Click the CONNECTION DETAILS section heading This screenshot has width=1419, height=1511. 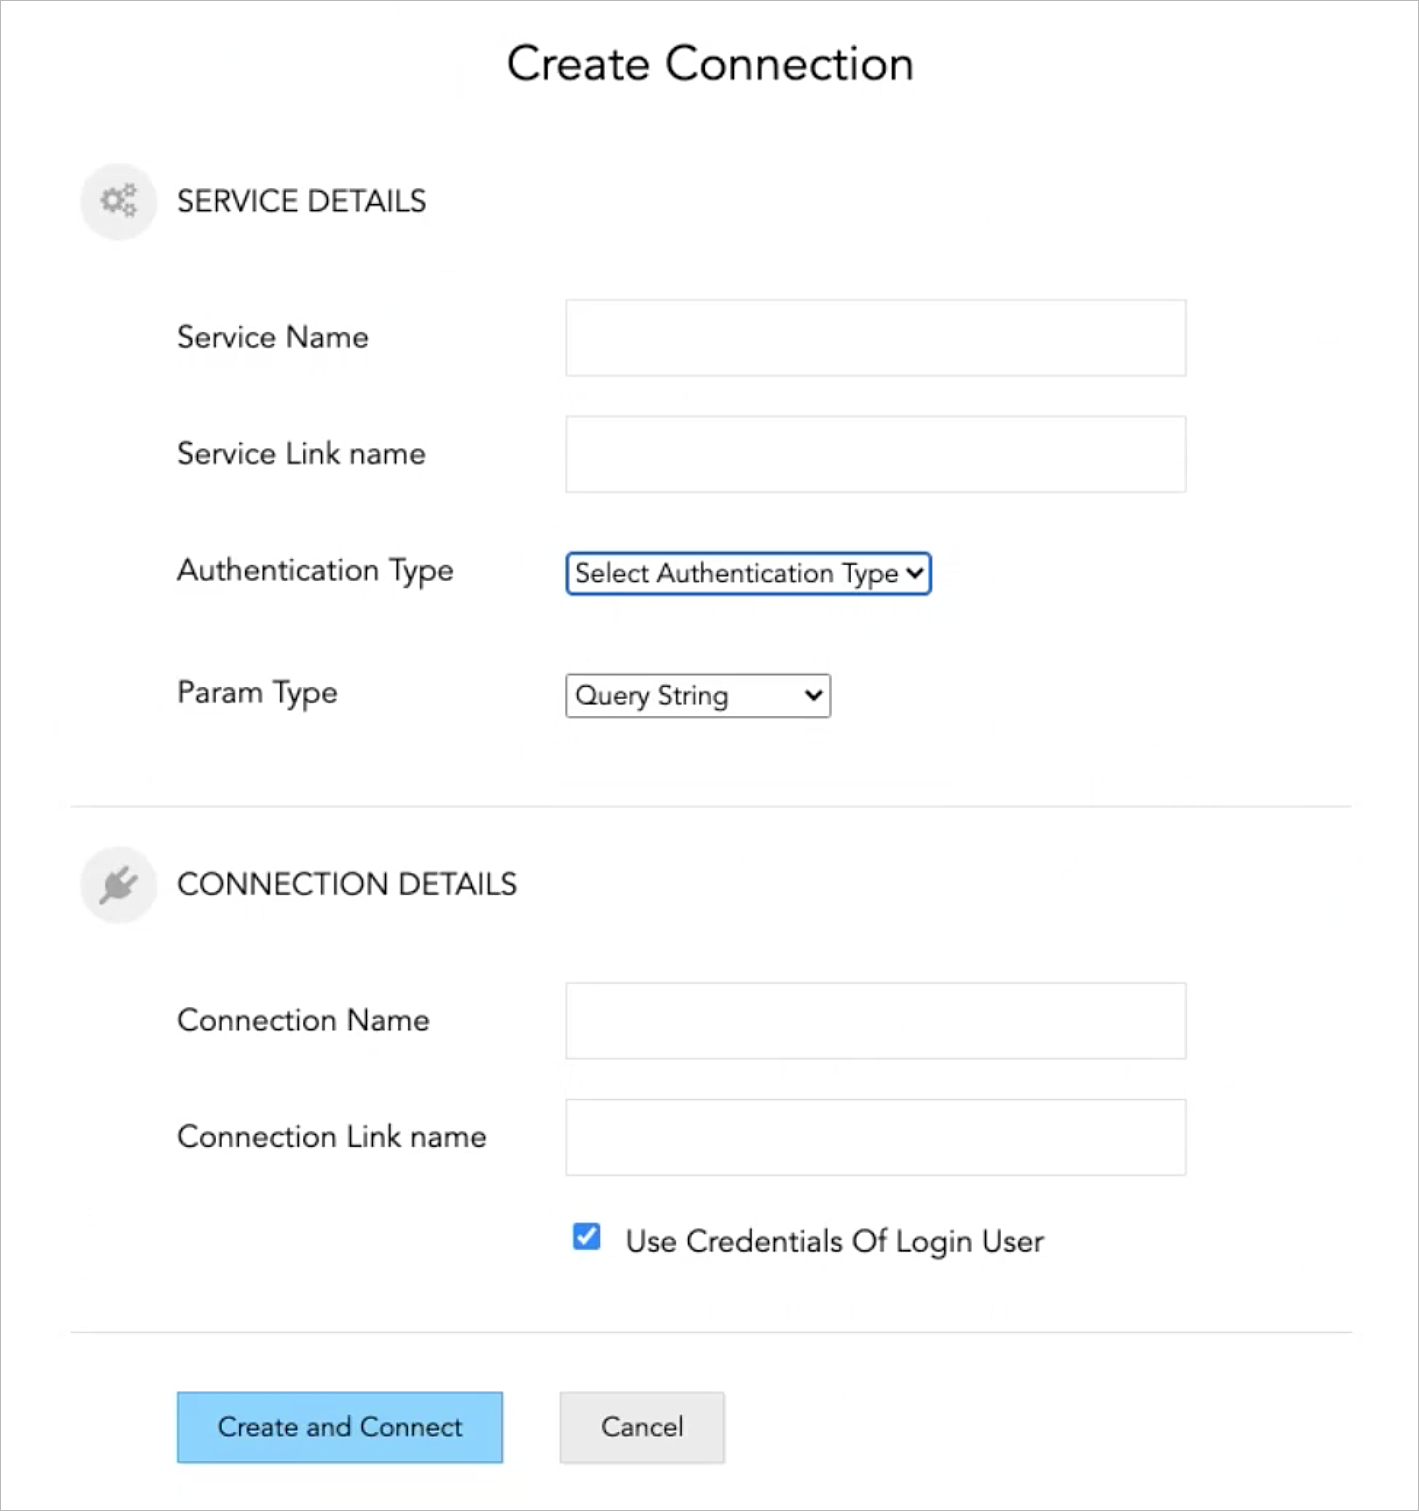coord(347,884)
